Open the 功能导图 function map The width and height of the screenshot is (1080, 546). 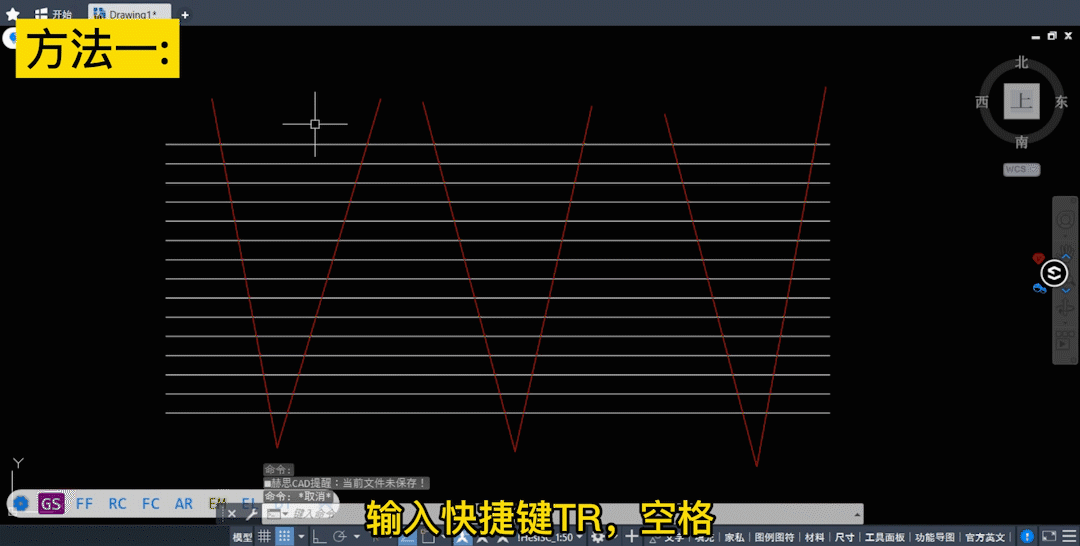935,537
